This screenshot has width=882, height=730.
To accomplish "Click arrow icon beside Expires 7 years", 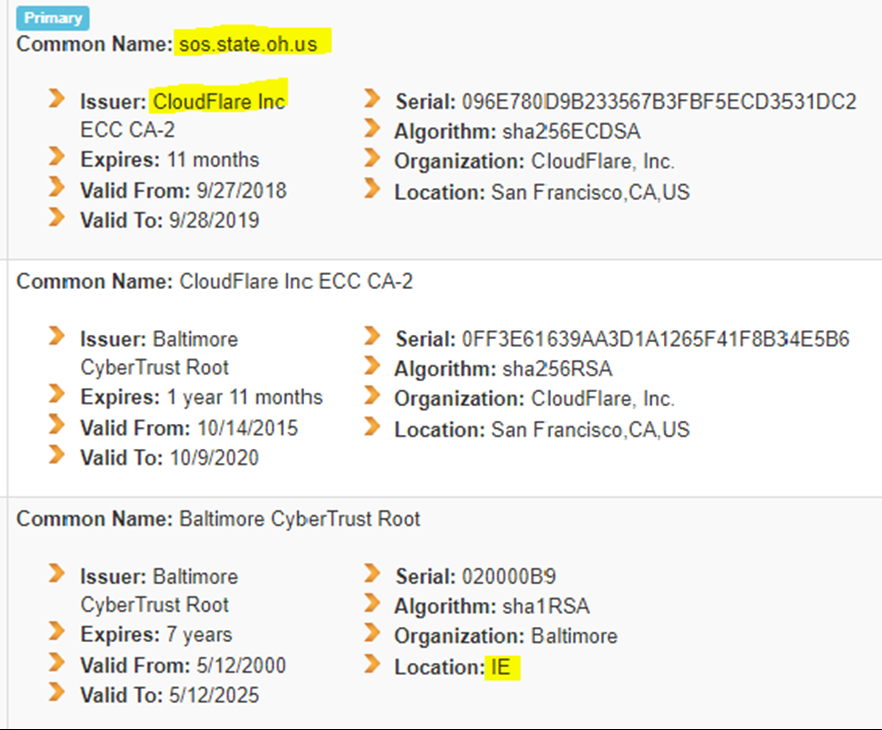I will [56, 631].
